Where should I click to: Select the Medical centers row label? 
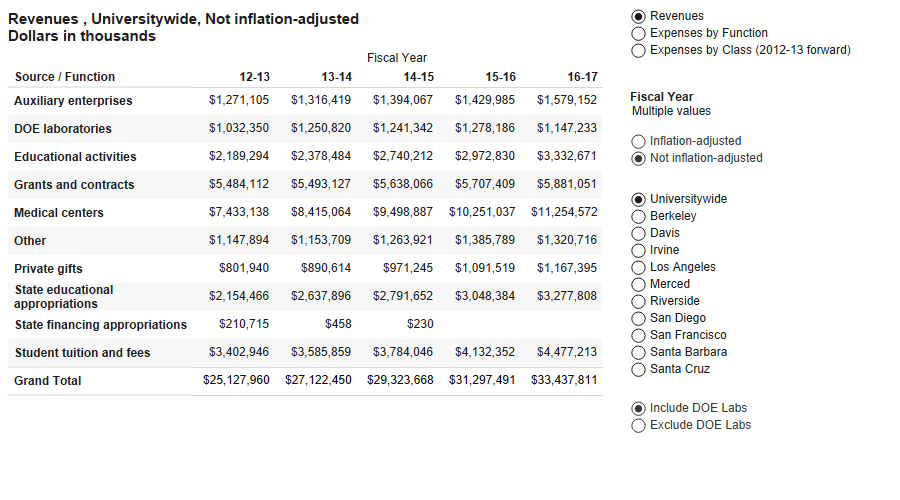tap(59, 213)
